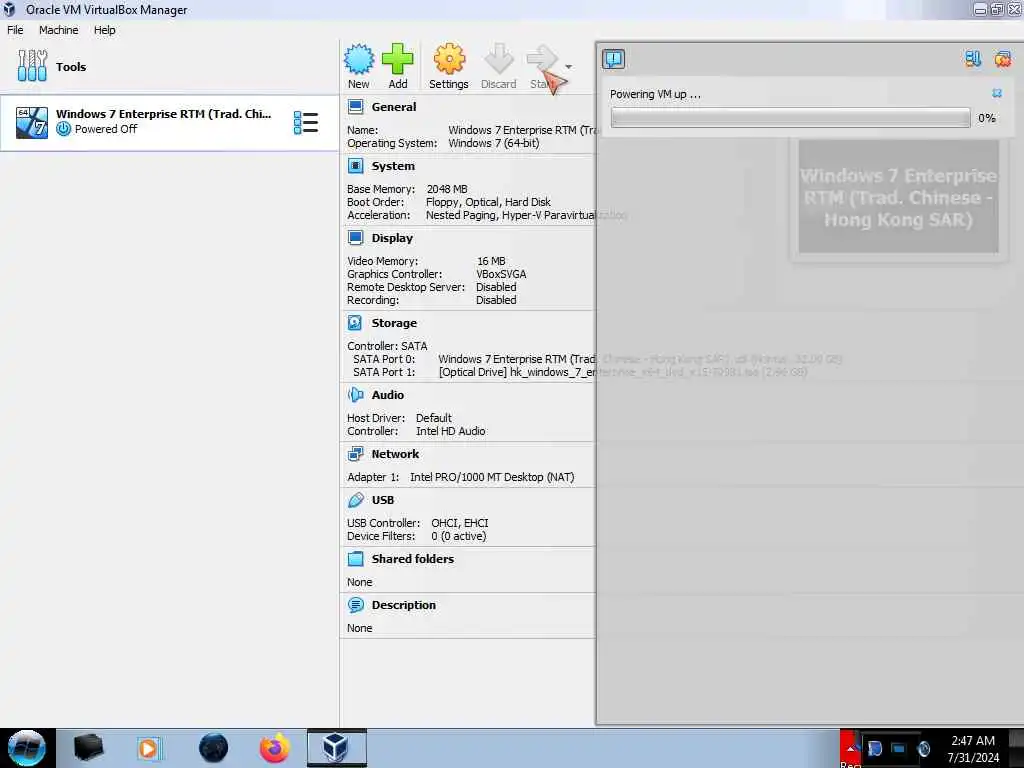This screenshot has width=1024, height=768.
Task: Click the Name value in General section
Action: pyautogui.click(x=522, y=130)
